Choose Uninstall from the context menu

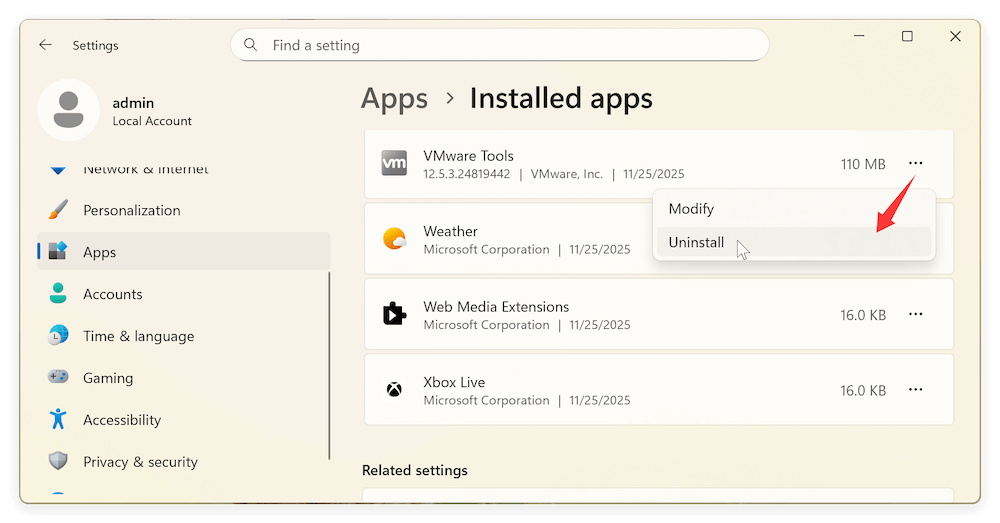click(794, 242)
